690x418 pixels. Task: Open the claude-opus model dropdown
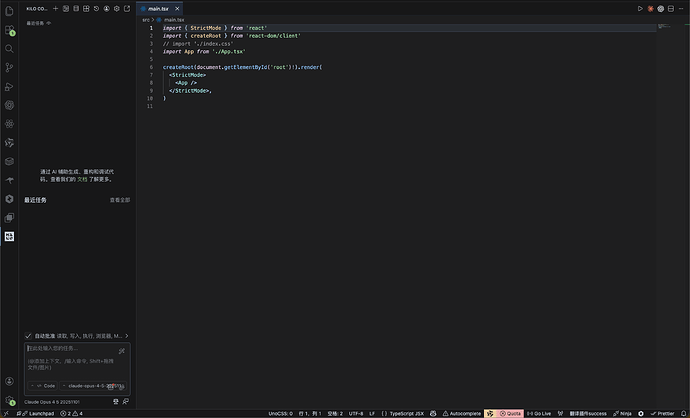pos(93,386)
